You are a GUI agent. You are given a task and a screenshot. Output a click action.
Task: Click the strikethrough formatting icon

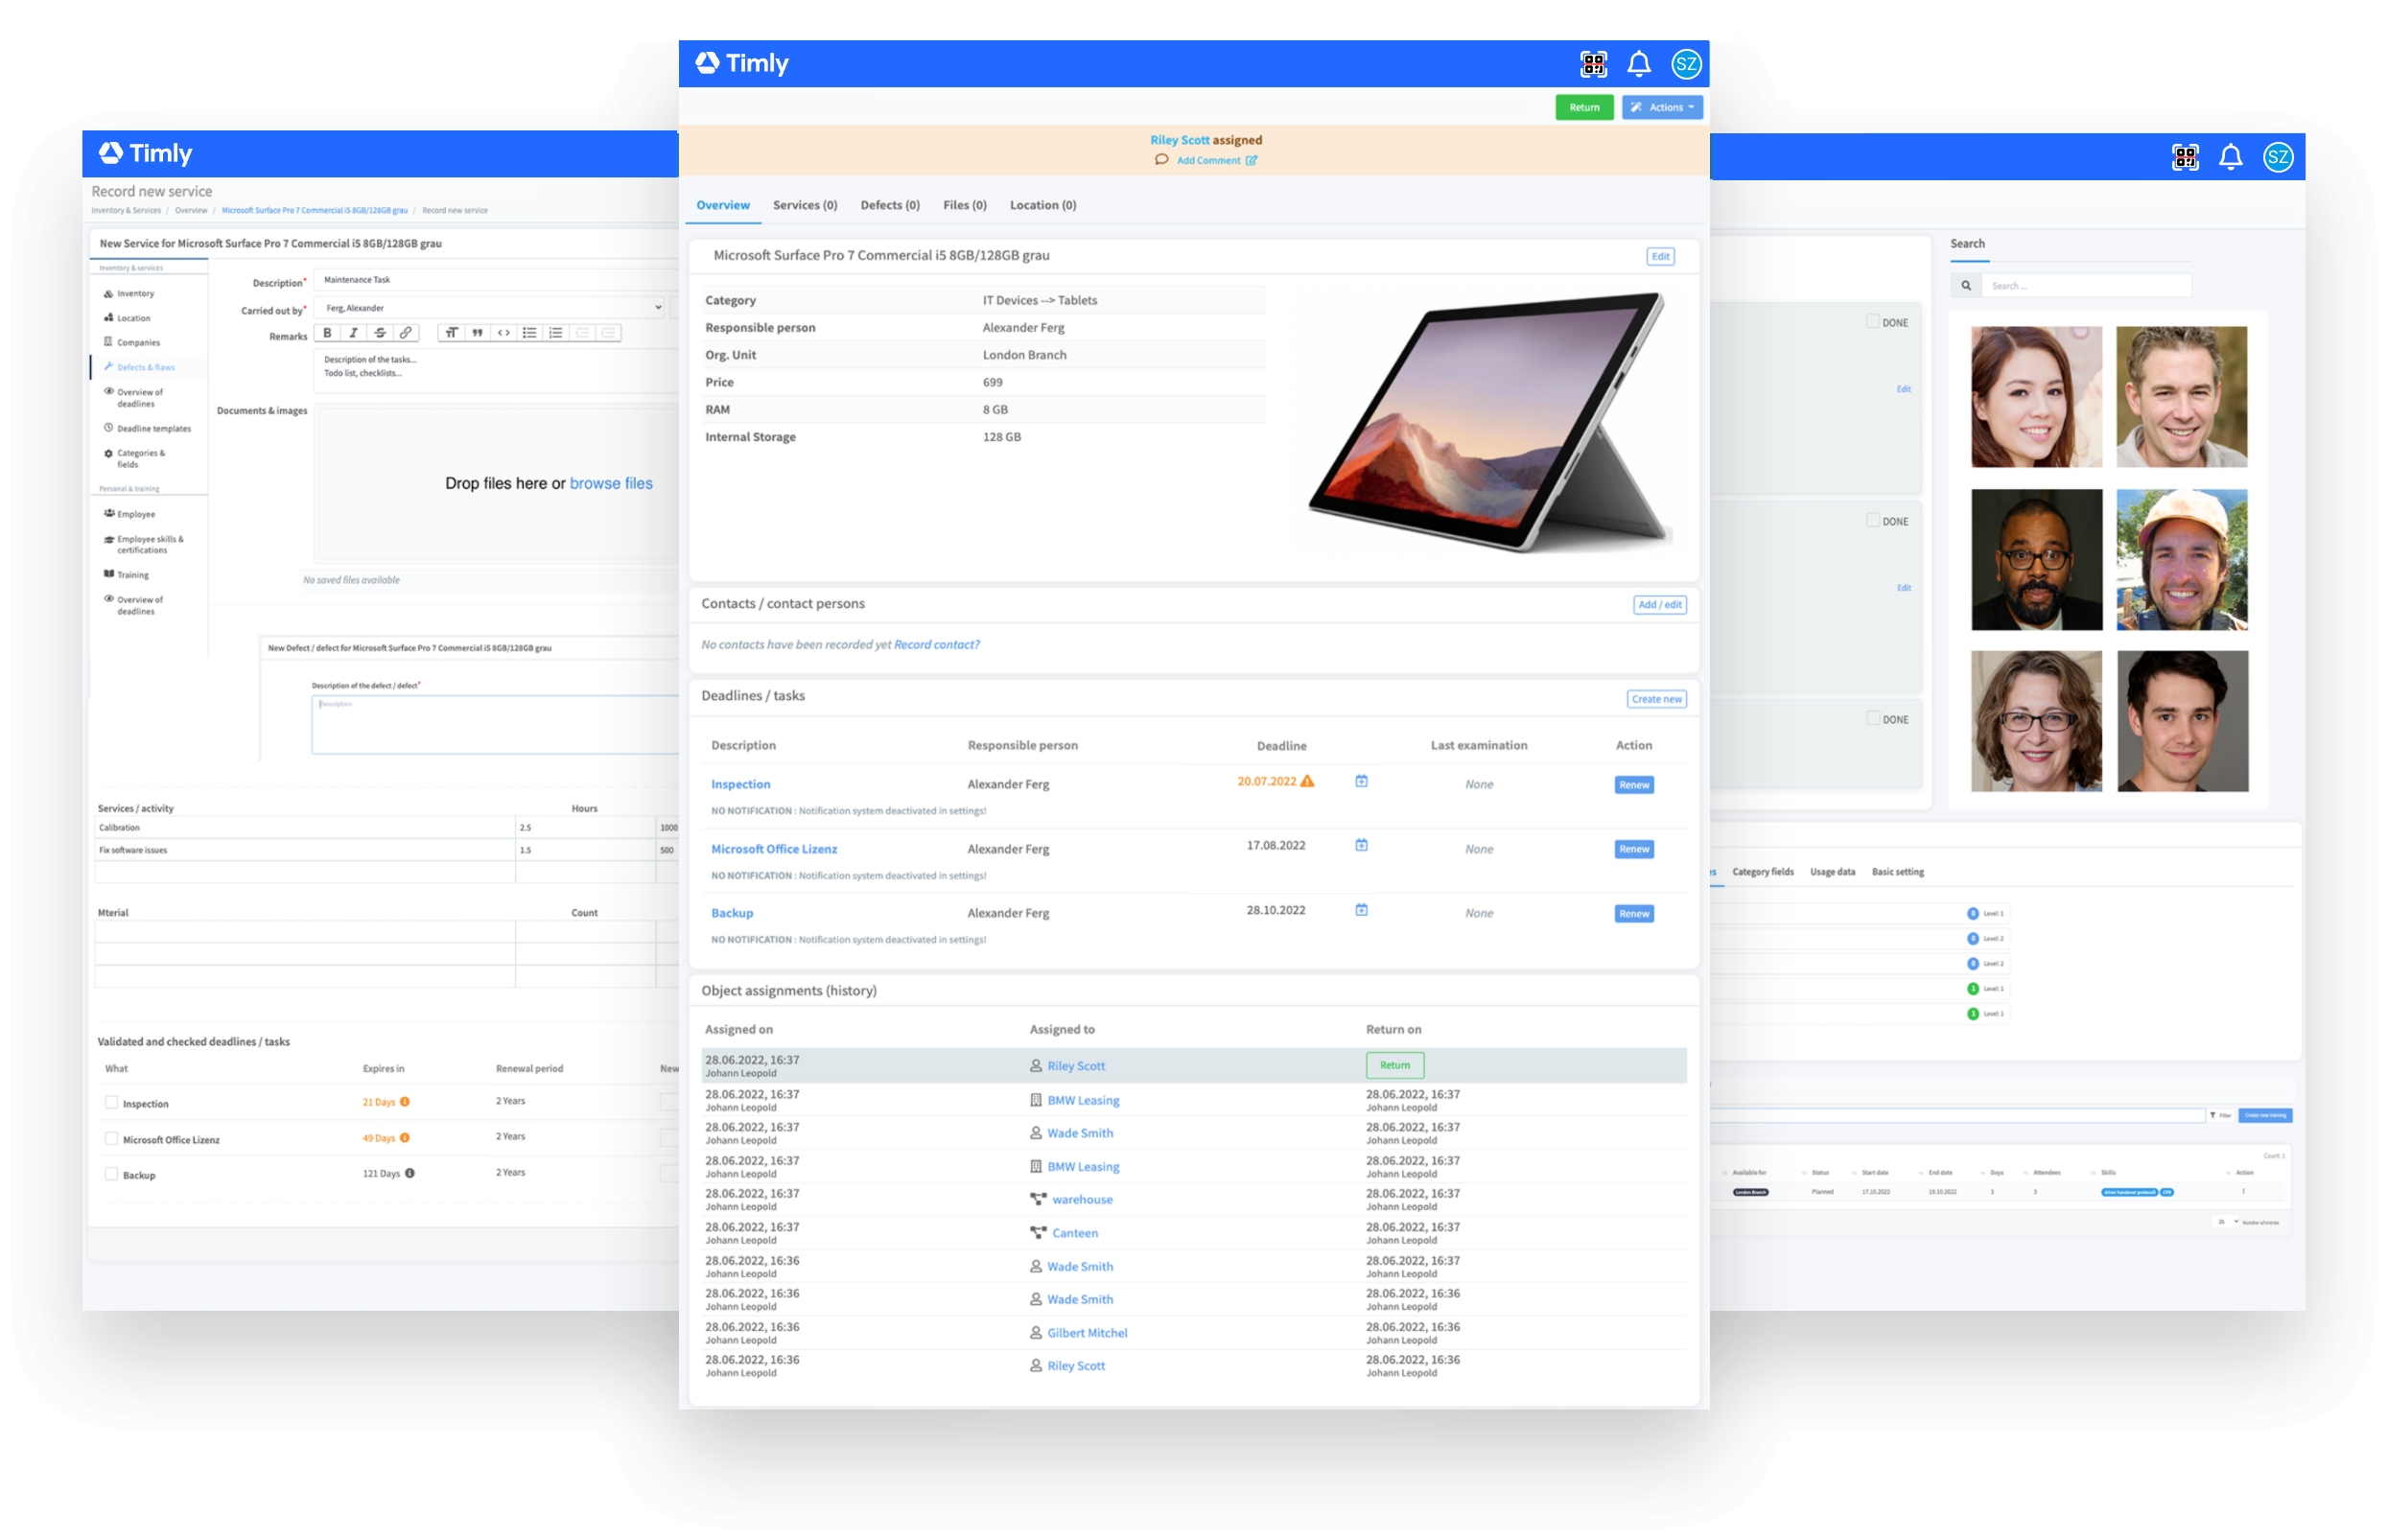(379, 333)
